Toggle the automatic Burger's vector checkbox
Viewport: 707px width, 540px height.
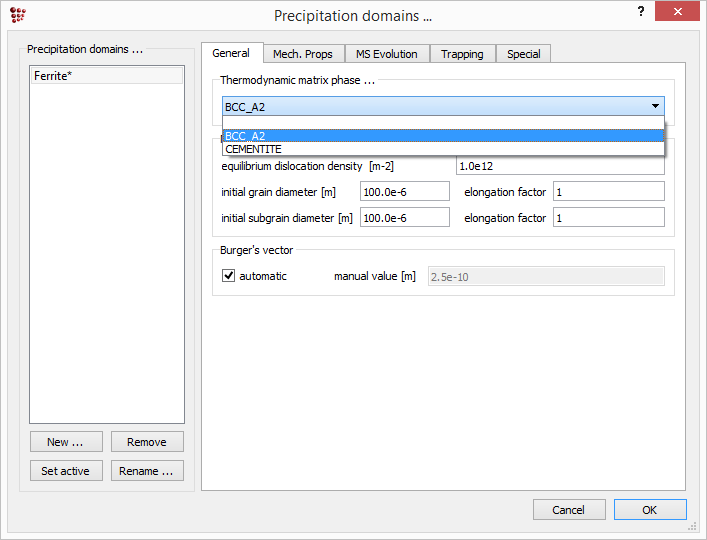[228, 276]
